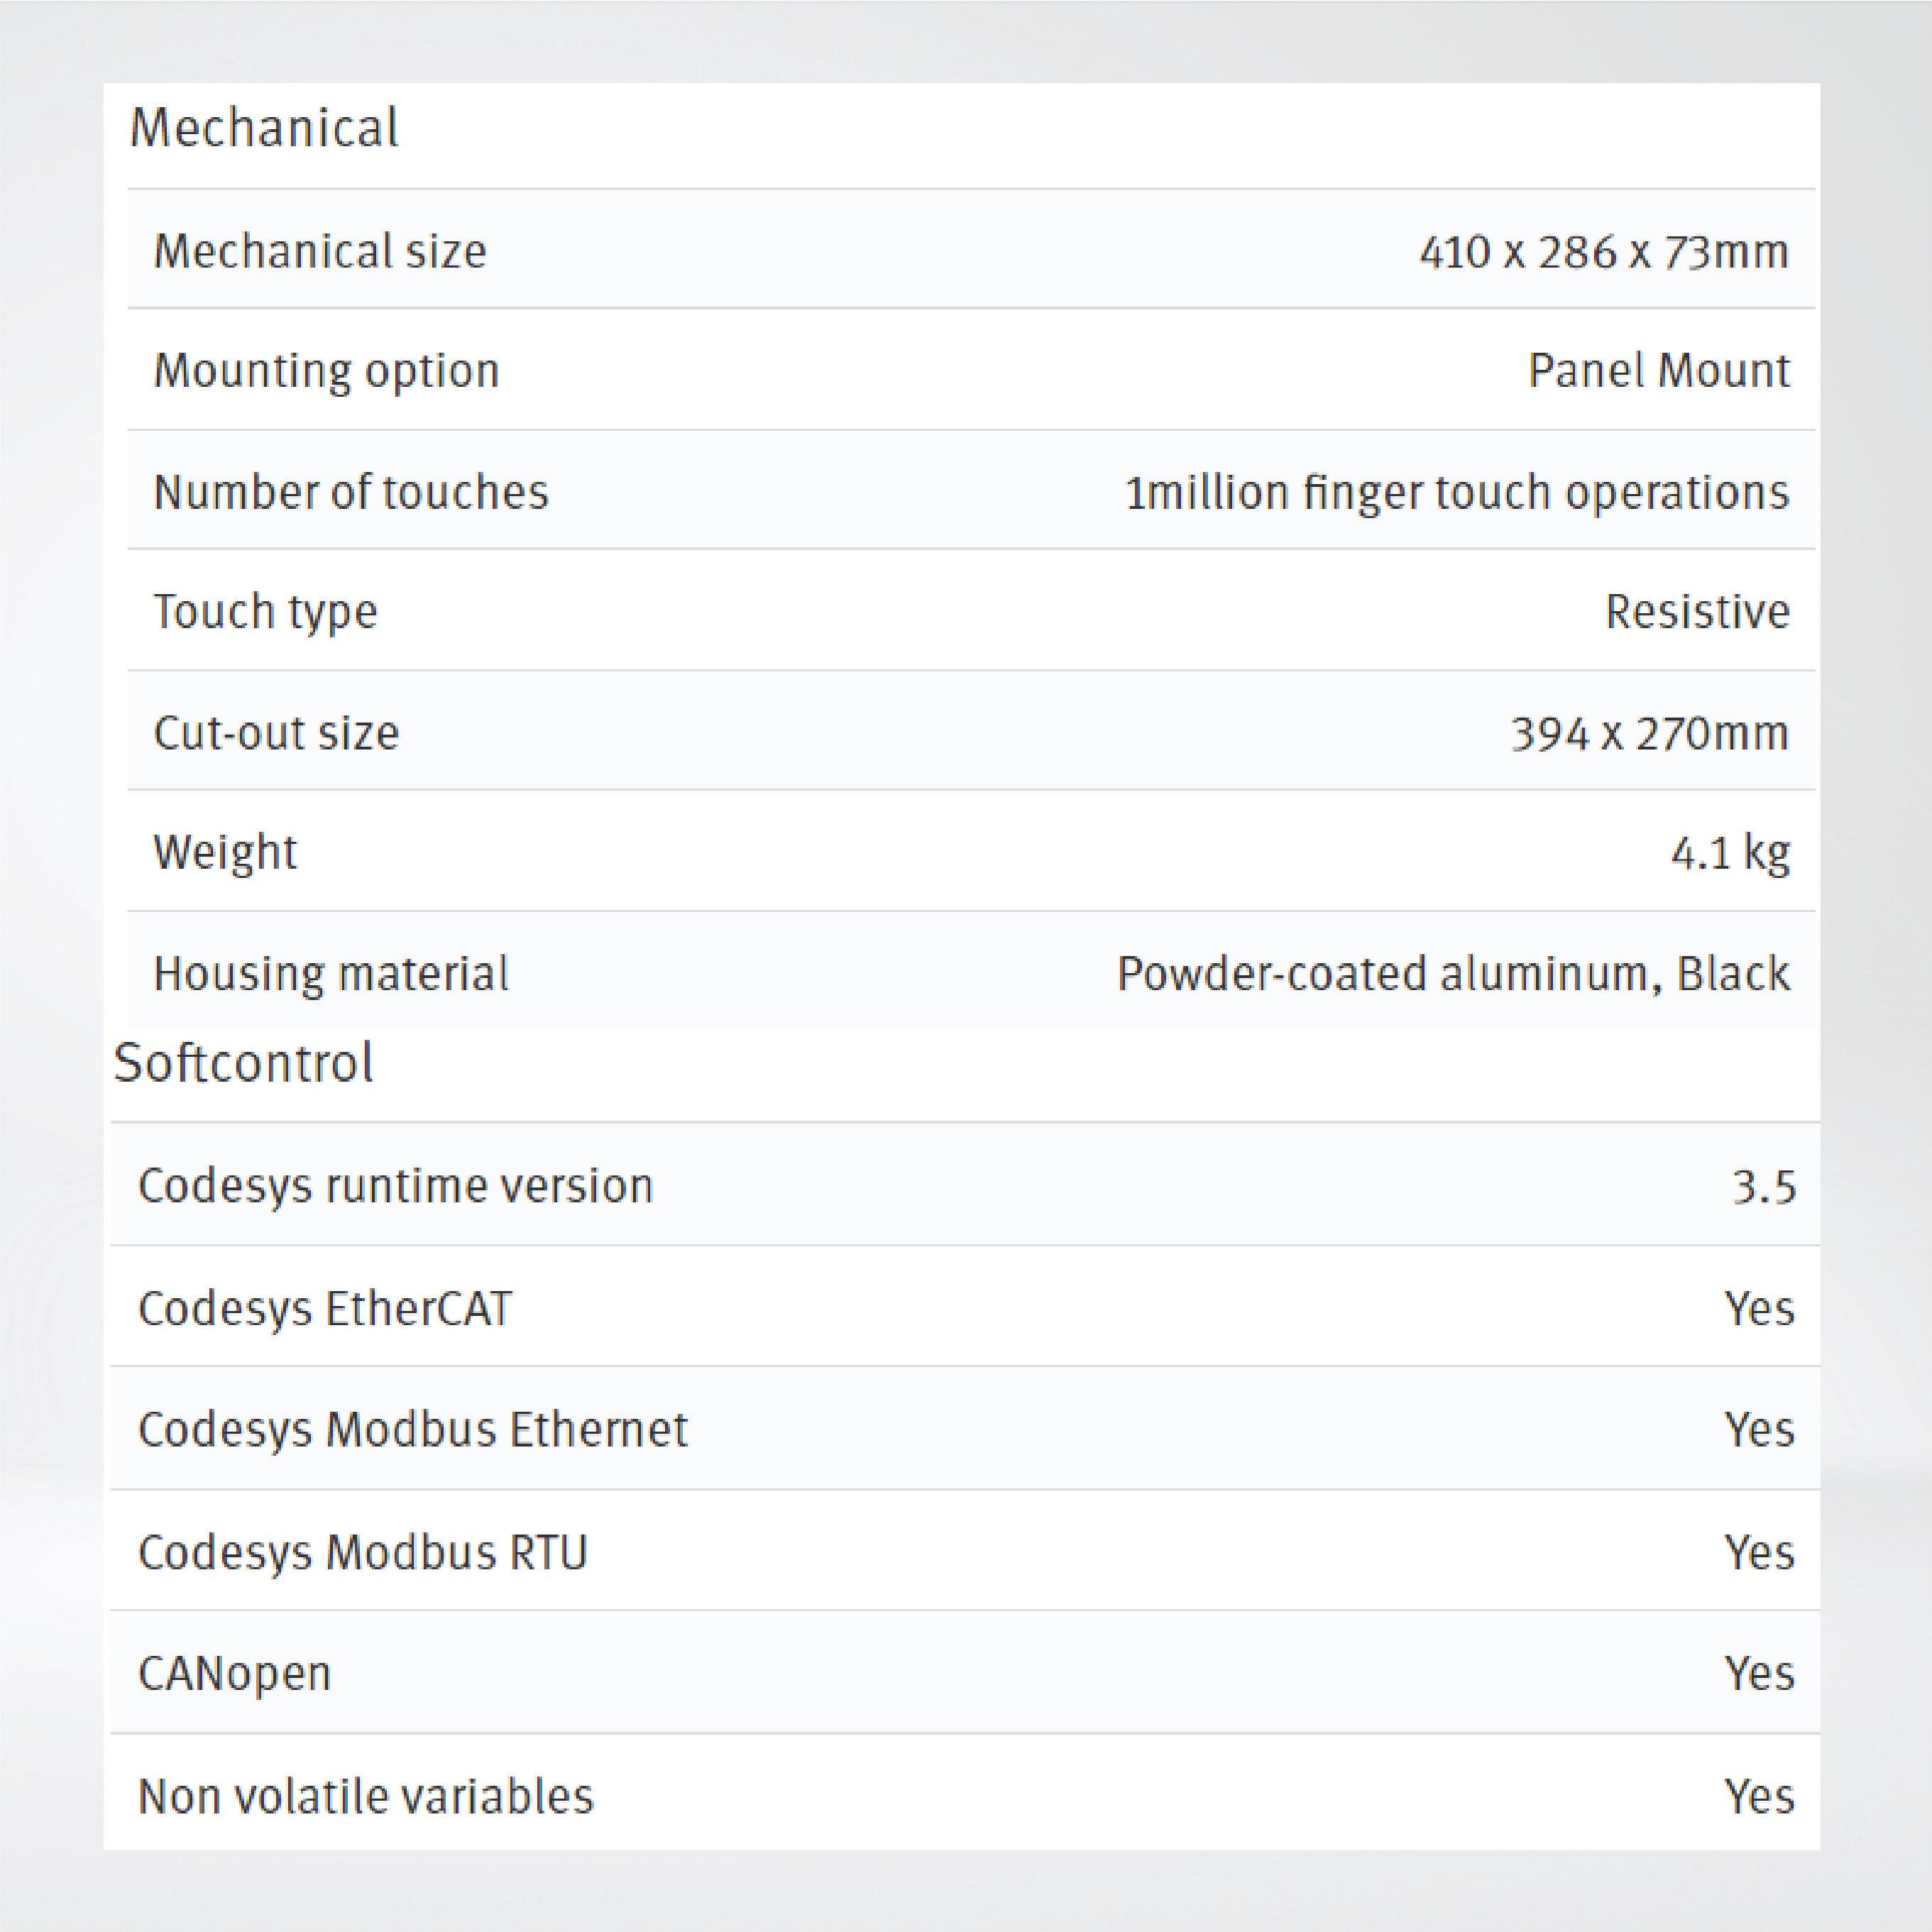
Task: Click the Yes value beside Codesys EtherCAT
Action: click(x=1759, y=1308)
